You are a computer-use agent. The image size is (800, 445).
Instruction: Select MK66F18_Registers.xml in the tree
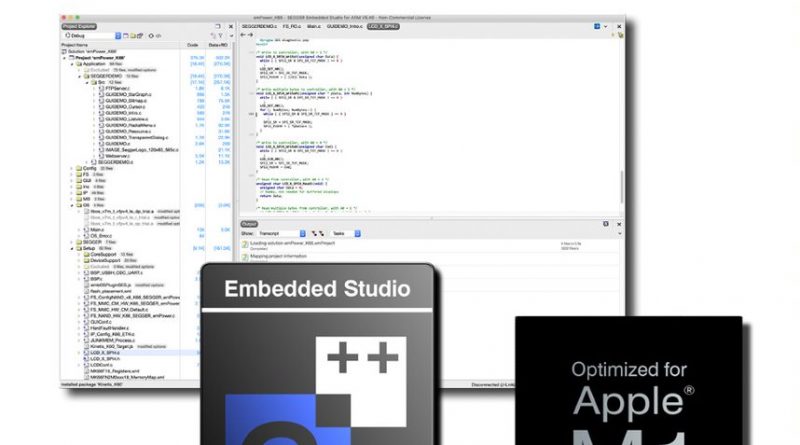[114, 371]
